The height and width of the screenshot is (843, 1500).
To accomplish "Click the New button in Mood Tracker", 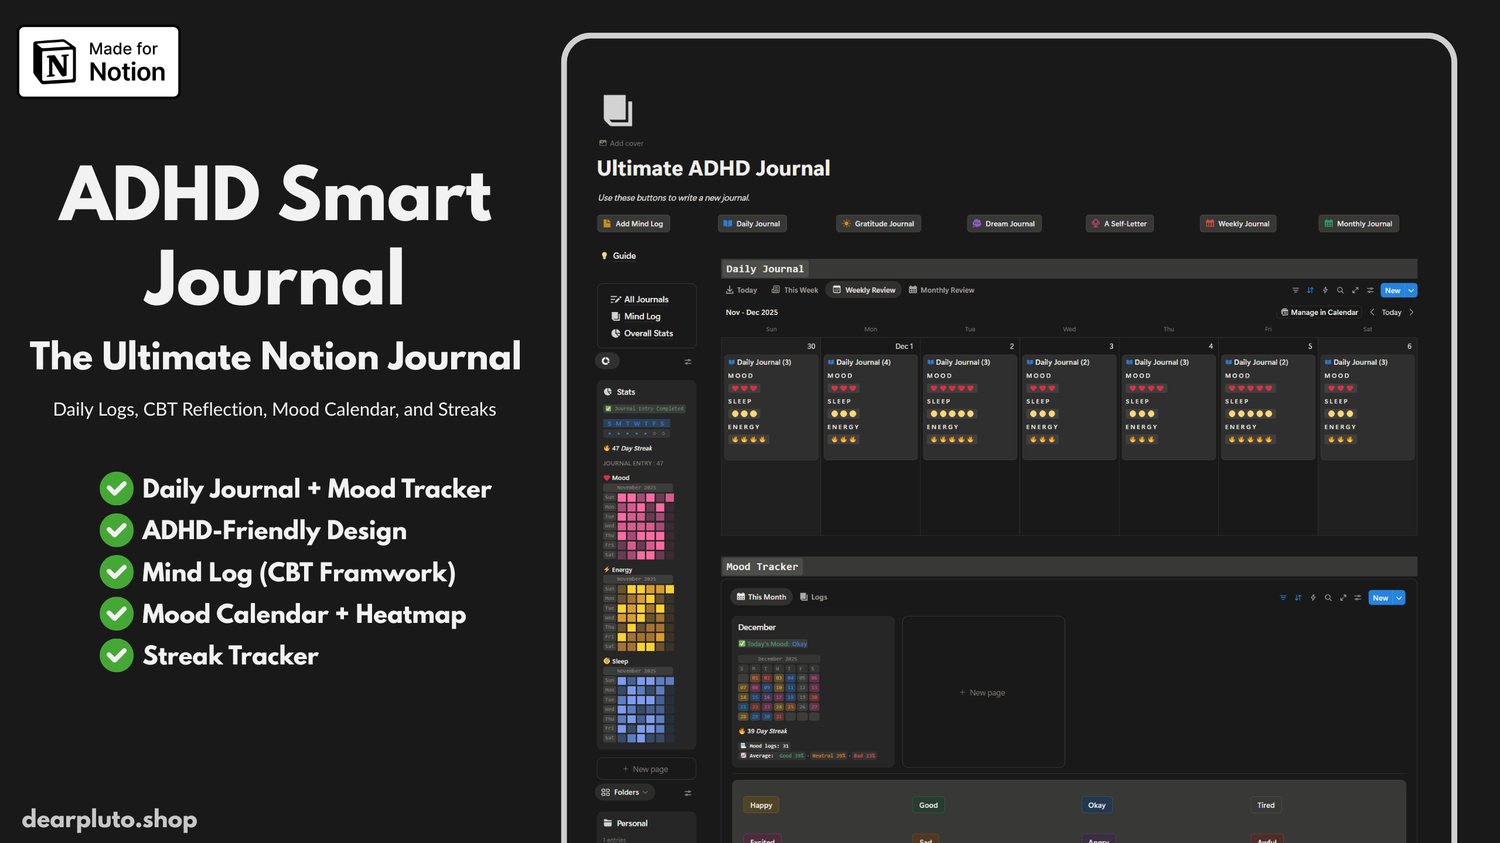I will tap(1381, 598).
